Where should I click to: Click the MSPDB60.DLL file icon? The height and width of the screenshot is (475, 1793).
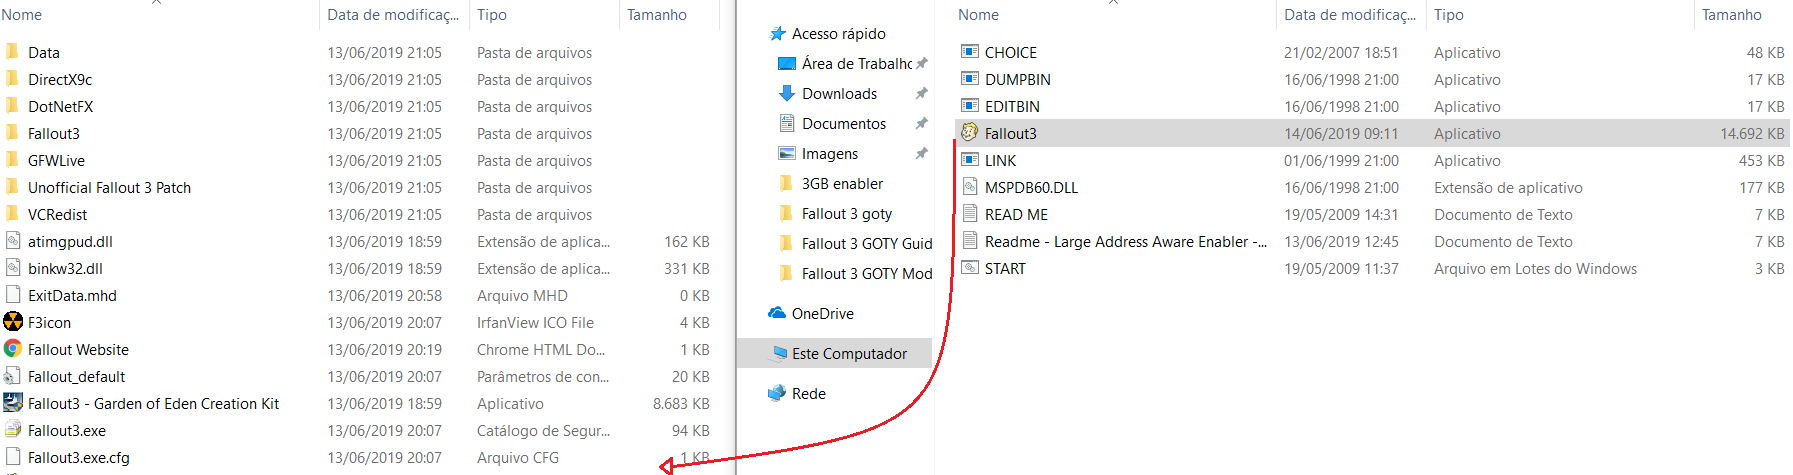tap(969, 187)
